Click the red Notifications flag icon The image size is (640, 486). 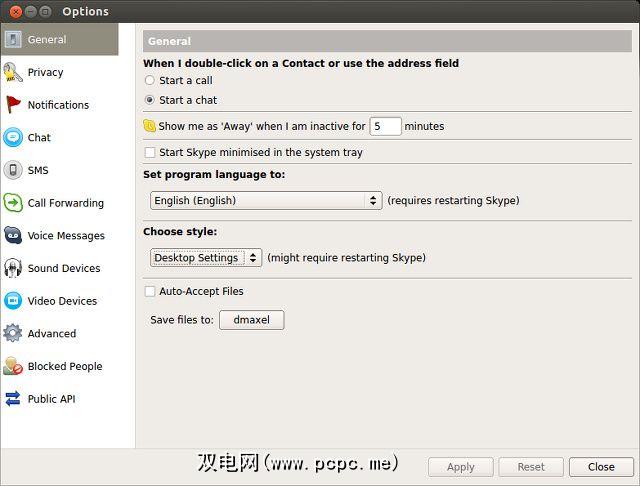click(13, 105)
